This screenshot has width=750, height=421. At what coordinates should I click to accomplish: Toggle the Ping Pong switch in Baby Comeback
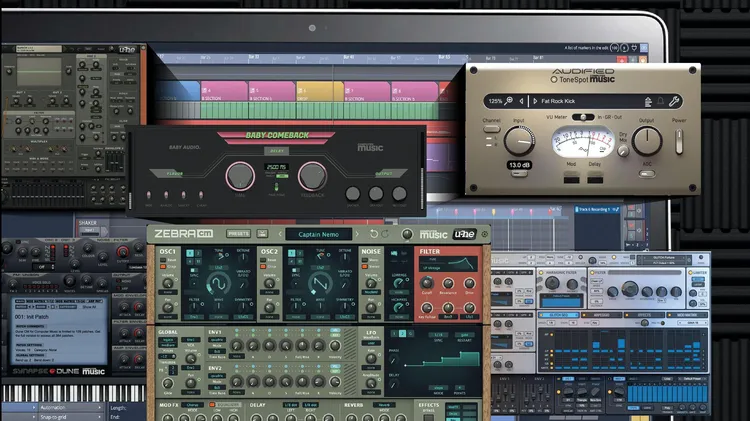point(276,187)
